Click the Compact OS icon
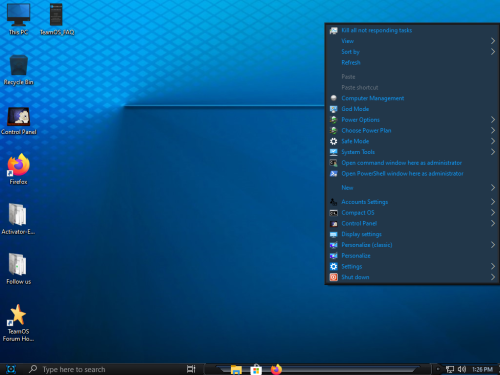 click(x=333, y=213)
